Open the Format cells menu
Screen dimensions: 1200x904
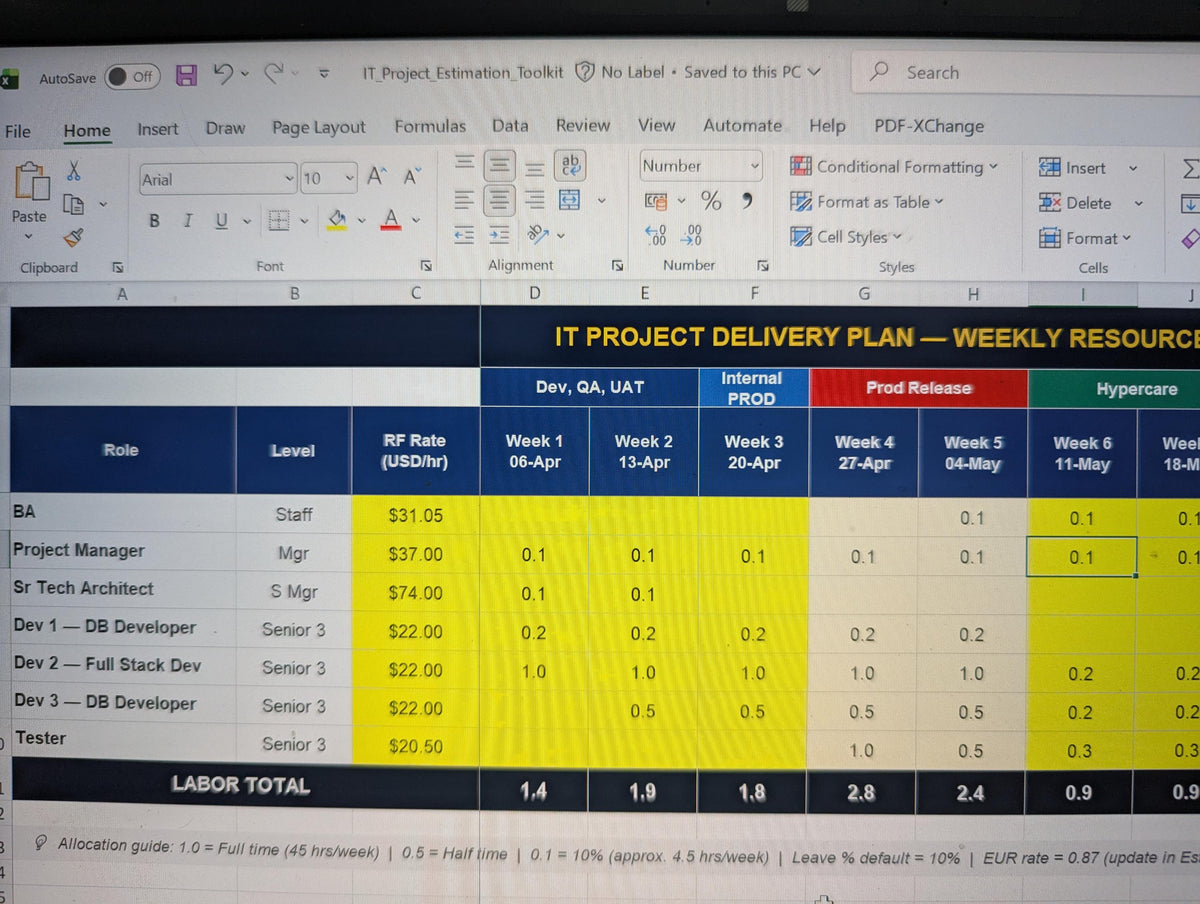point(1085,238)
